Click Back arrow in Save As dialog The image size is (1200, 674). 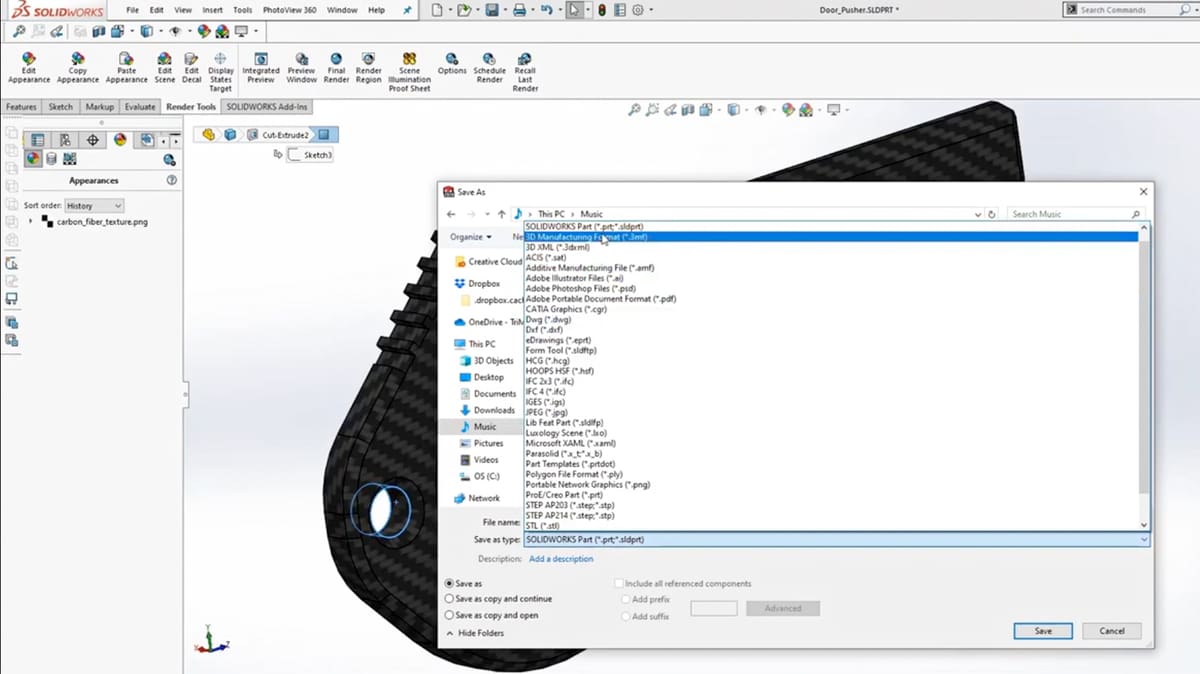(x=451, y=214)
